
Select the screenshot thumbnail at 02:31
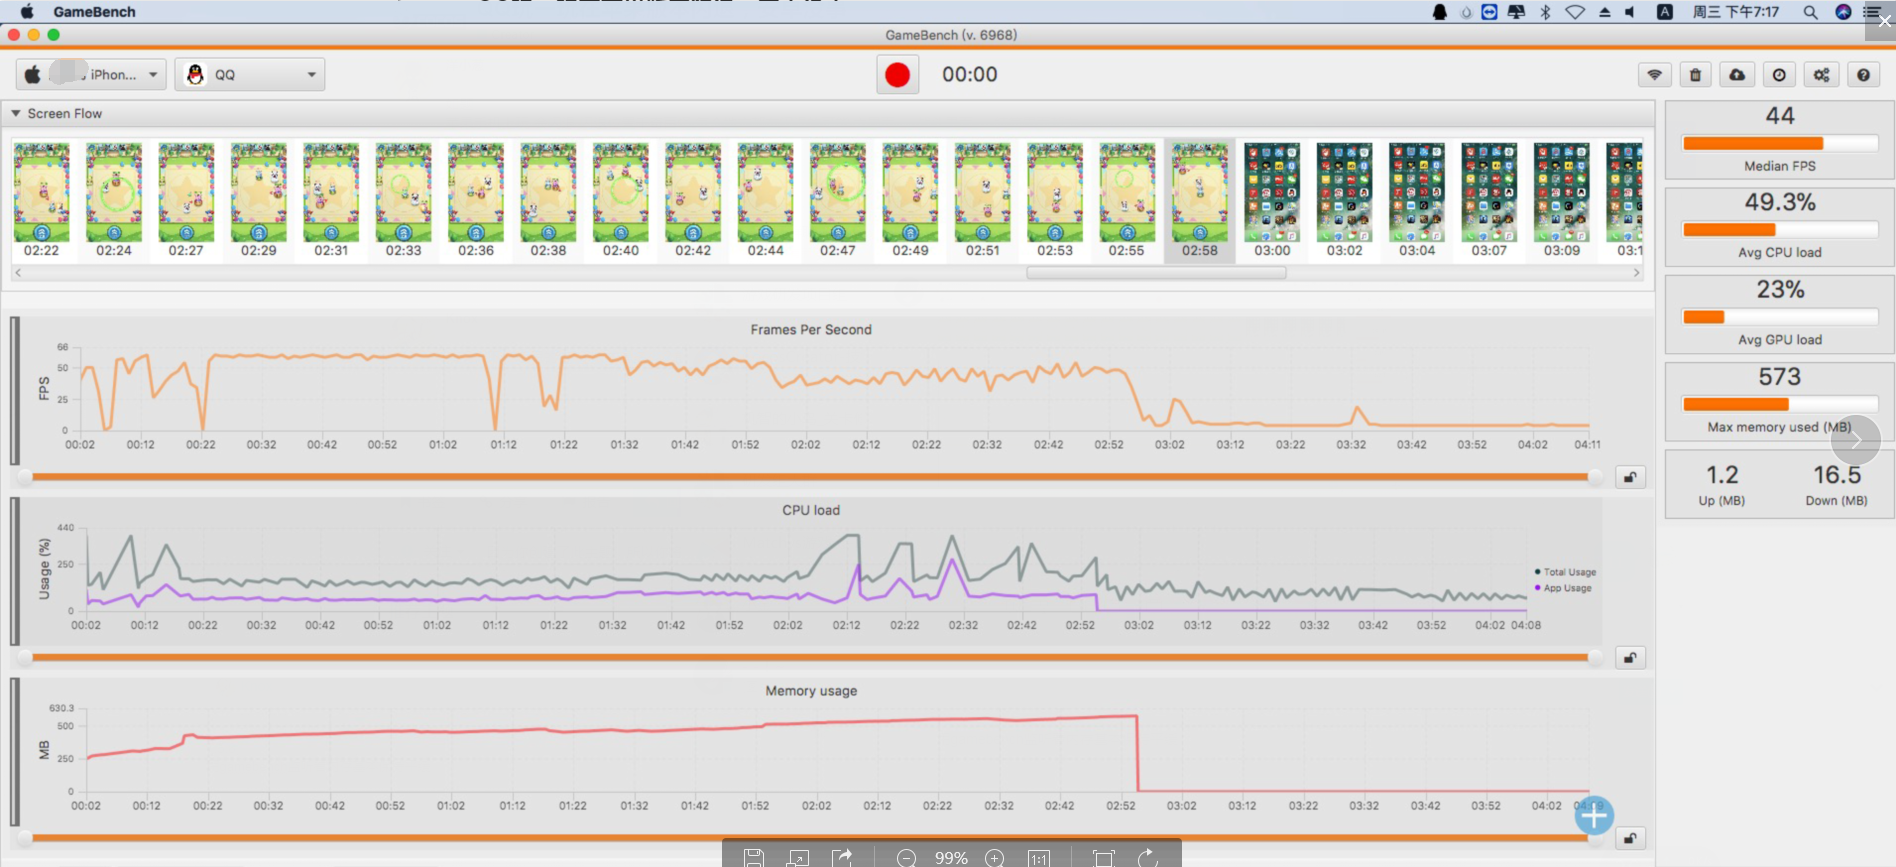pos(331,200)
